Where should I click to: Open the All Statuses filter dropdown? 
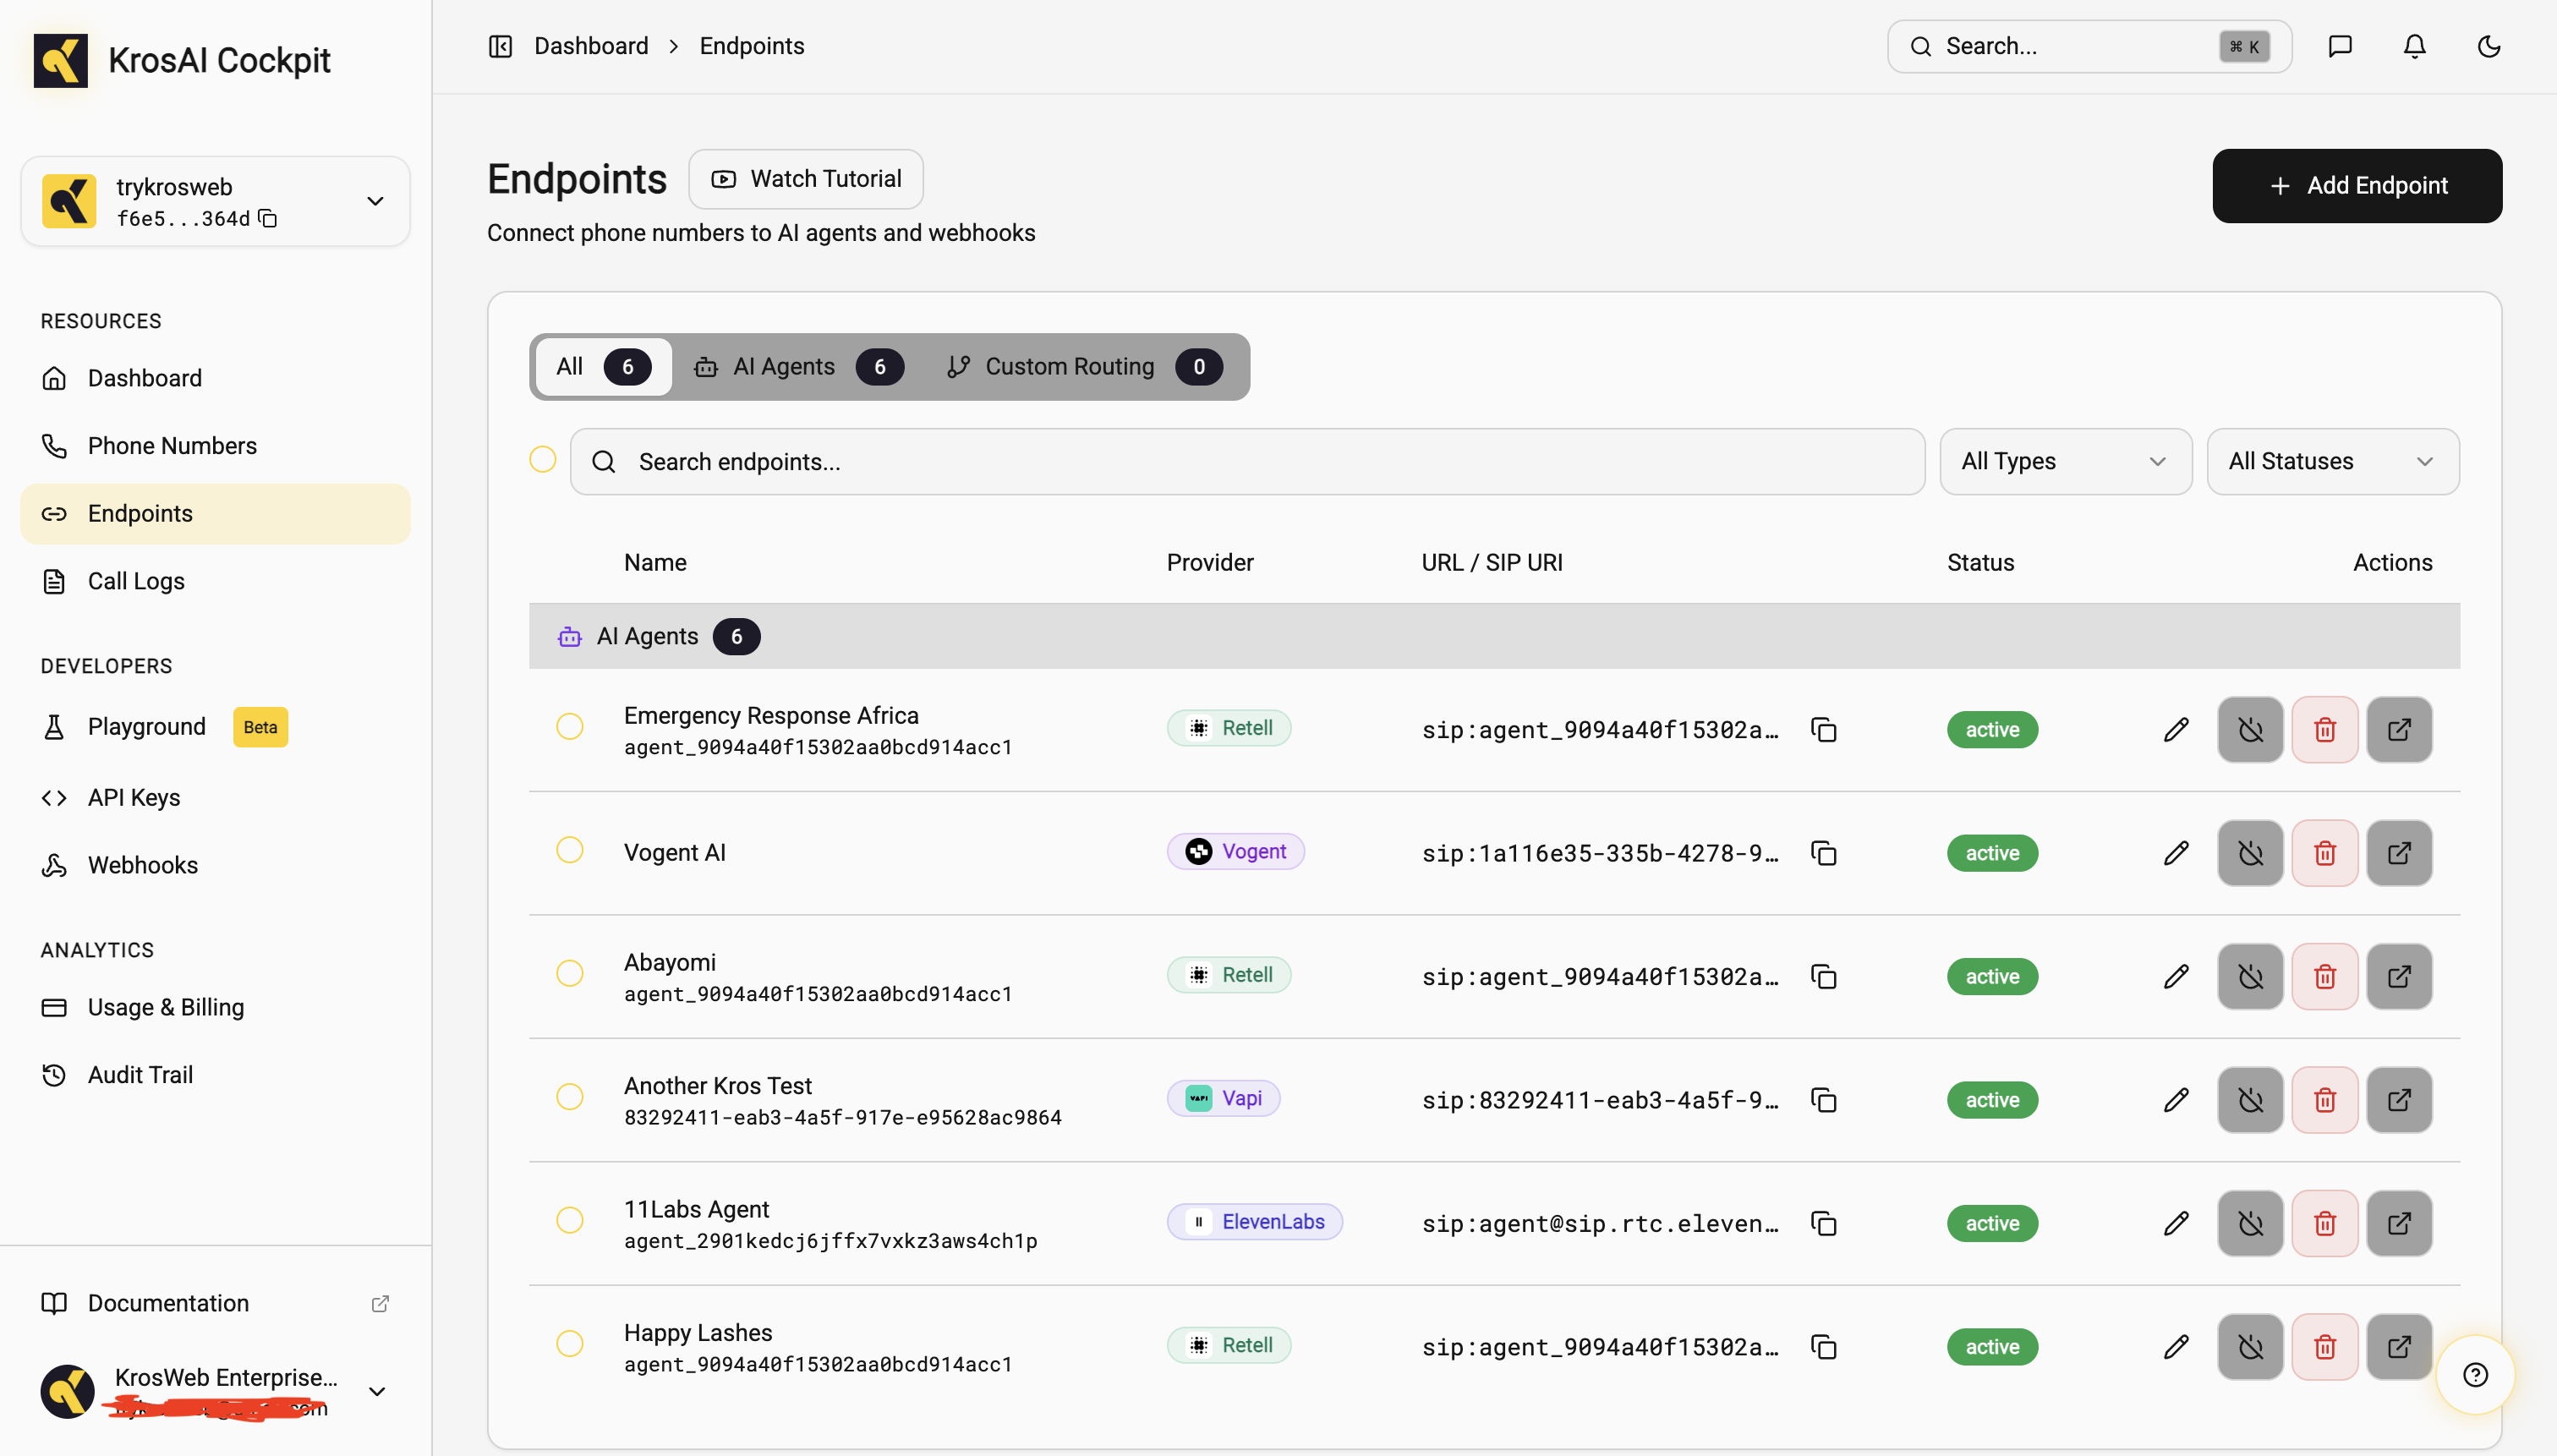[2331, 461]
